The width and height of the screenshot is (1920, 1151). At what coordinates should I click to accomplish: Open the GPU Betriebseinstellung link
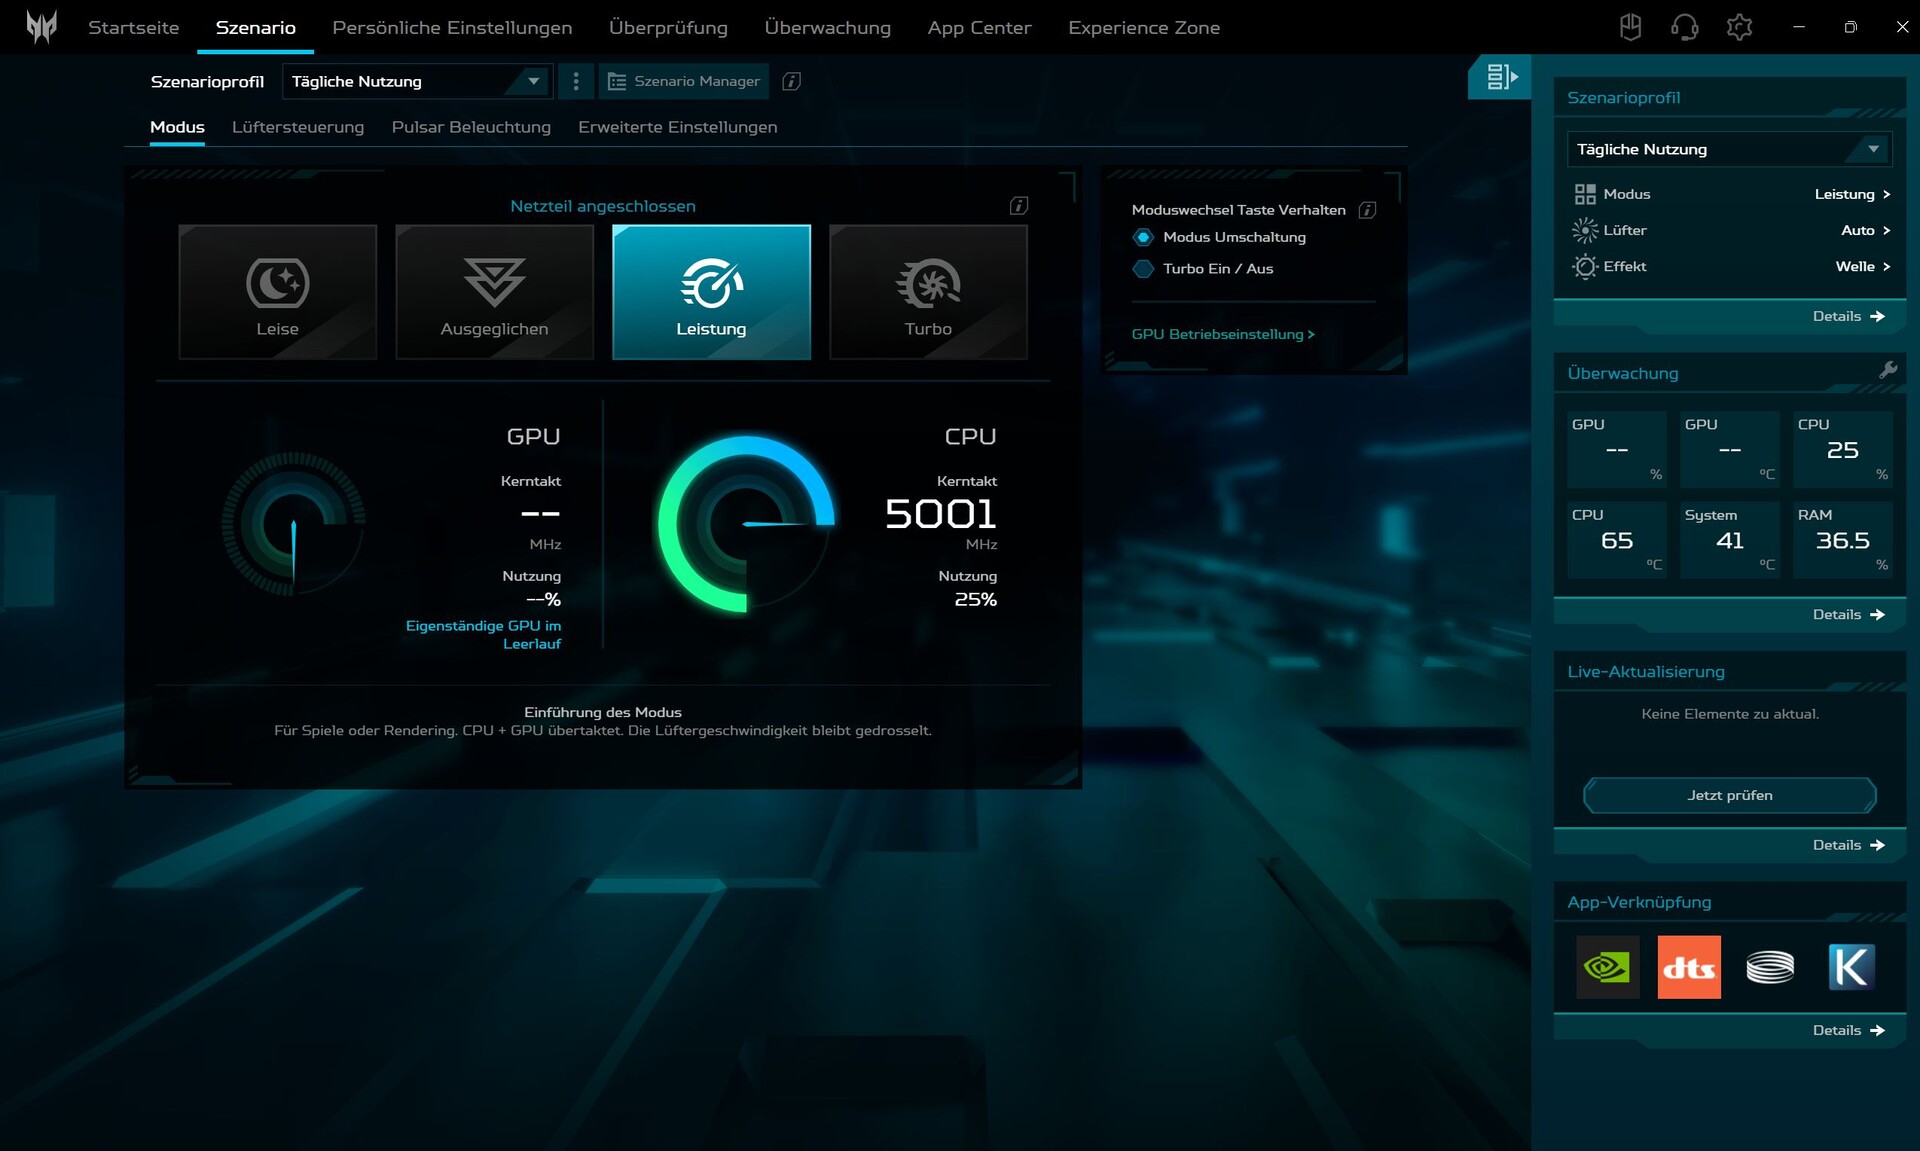click(1222, 334)
